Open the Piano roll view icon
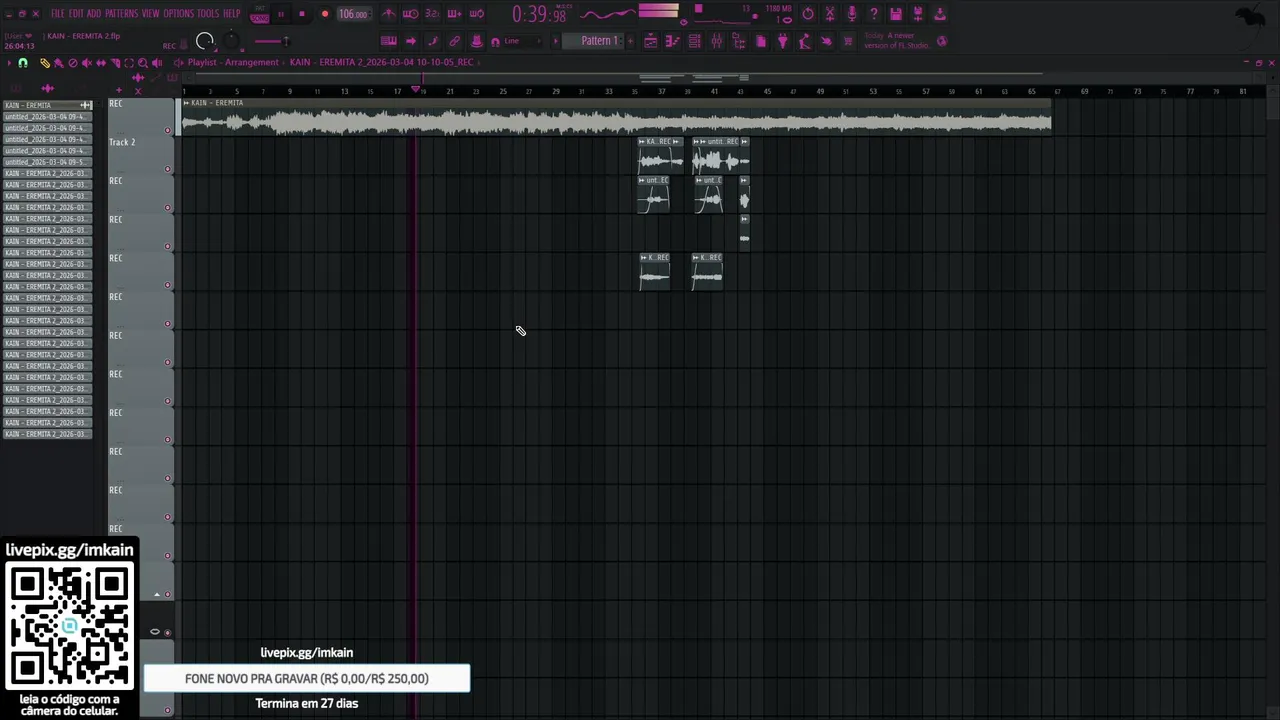Viewport: 1280px width, 720px height. point(672,41)
